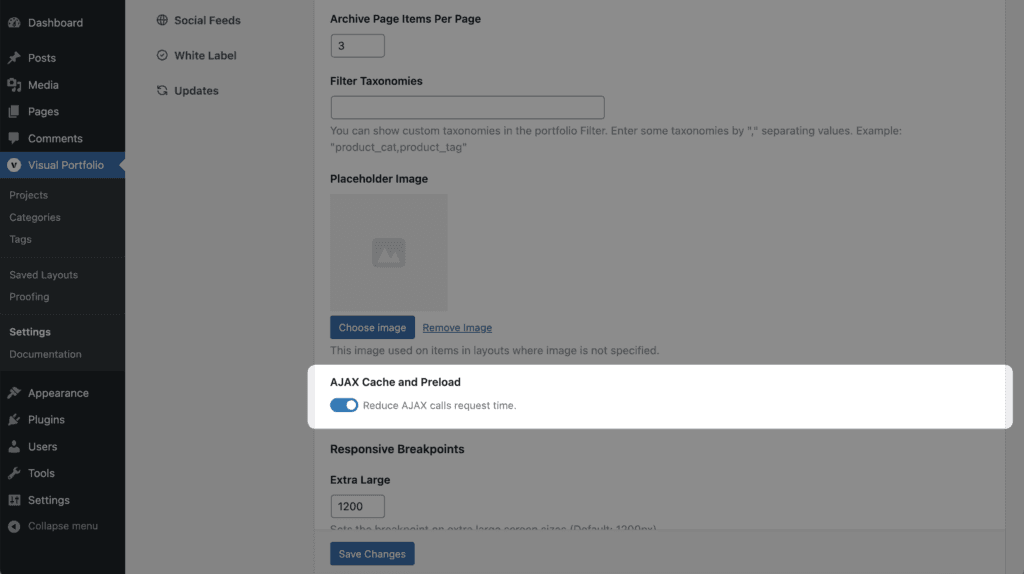Click the Tools wrench icon
The width and height of the screenshot is (1024, 574).
[x=14, y=473]
